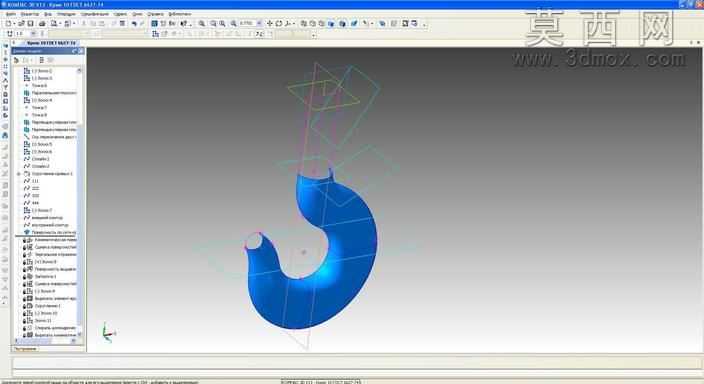This screenshot has height=384, width=704.
Task: Close the model tree panel
Action: [x=81, y=51]
